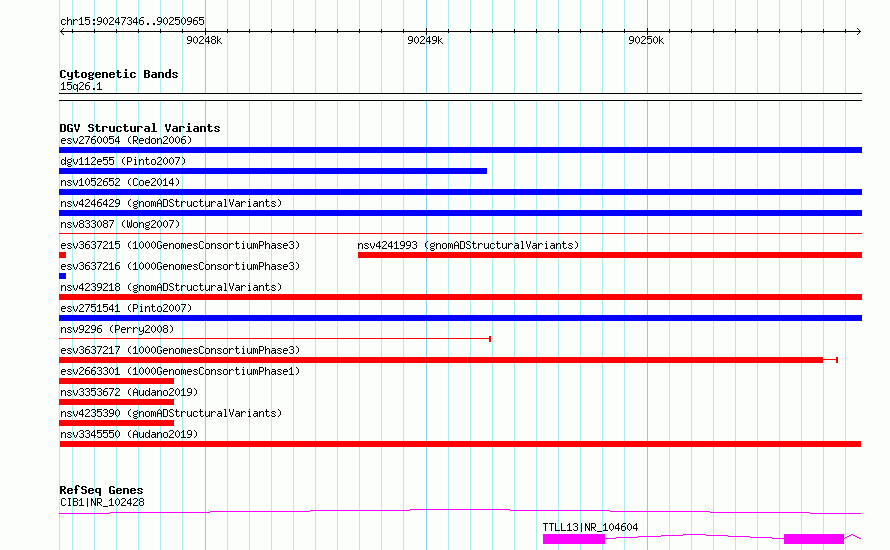890x550 pixels.
Task: Click the chr15:90247346..90250965 coordinate label
Action: [x=132, y=21]
